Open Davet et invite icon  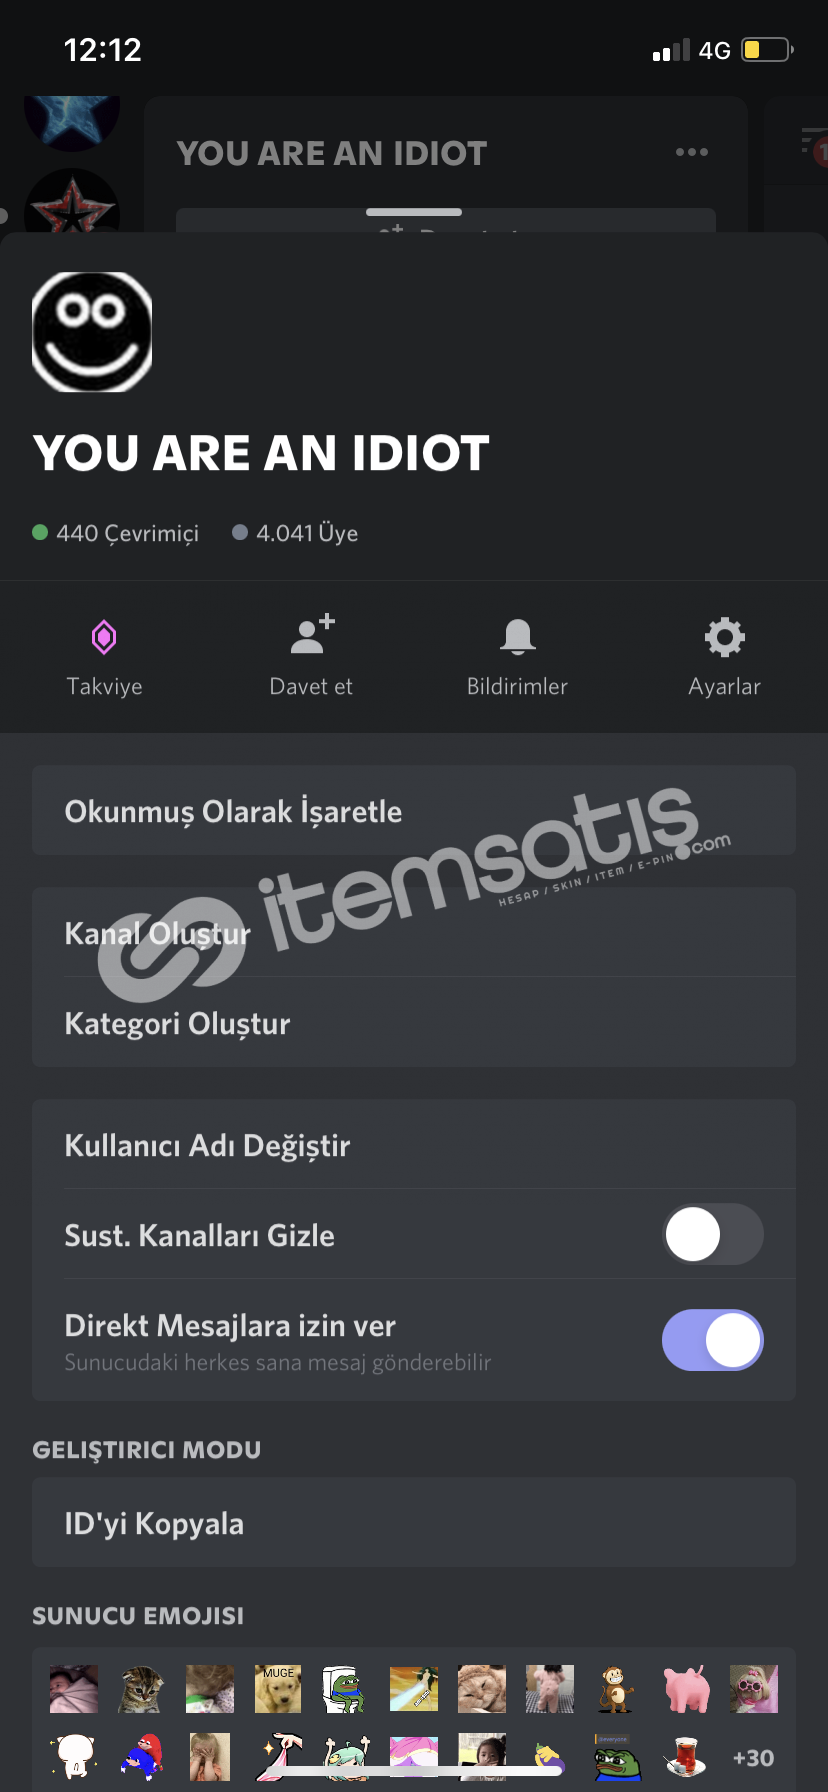click(312, 635)
